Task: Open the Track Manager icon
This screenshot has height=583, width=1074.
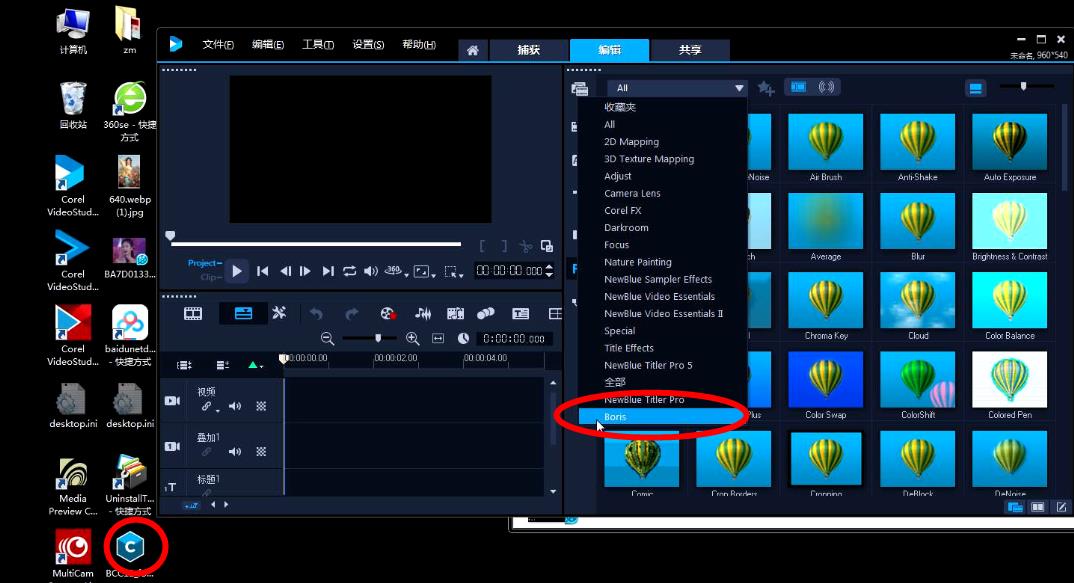Action: coord(223,365)
